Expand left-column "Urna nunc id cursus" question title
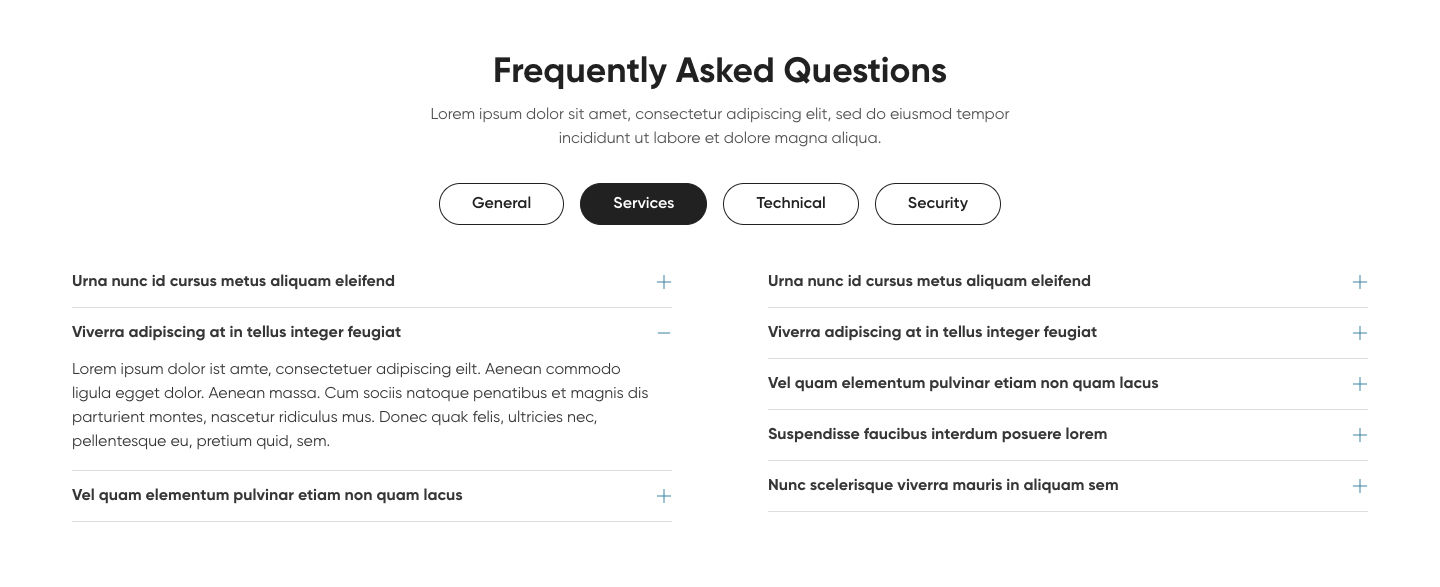1440x587 pixels. pyautogui.click(x=233, y=282)
